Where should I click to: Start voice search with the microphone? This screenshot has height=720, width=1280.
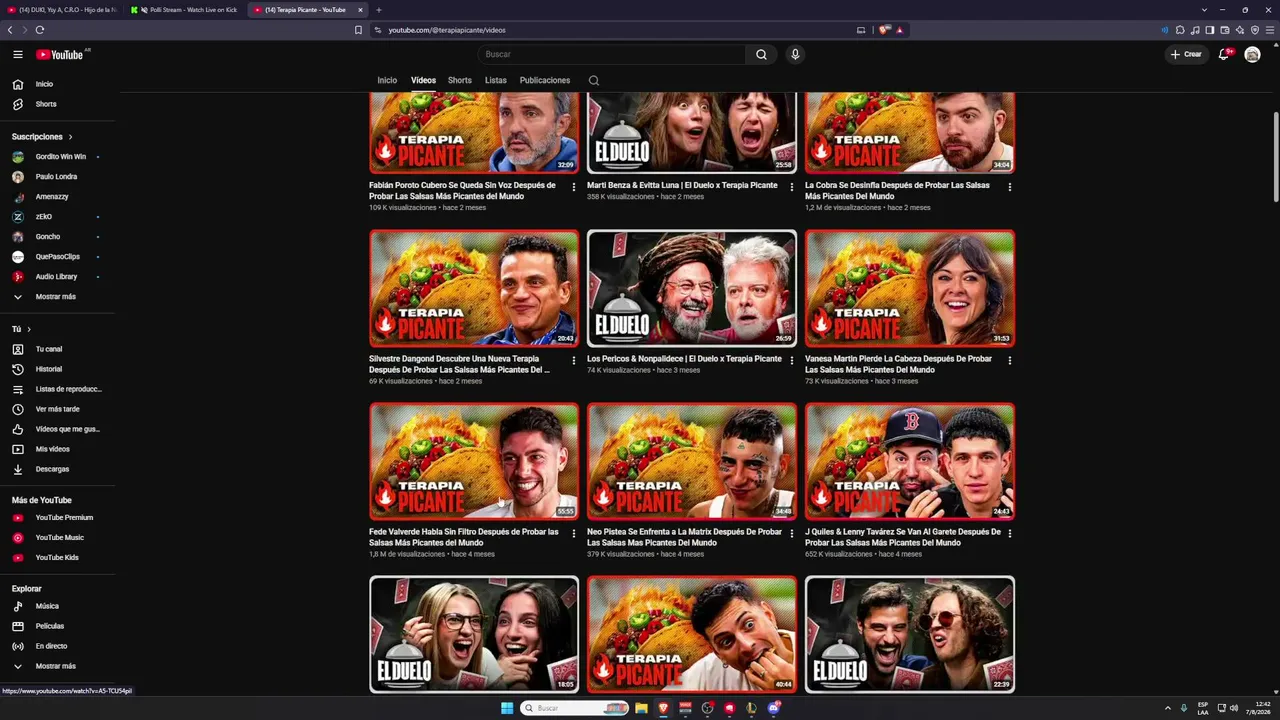click(795, 54)
